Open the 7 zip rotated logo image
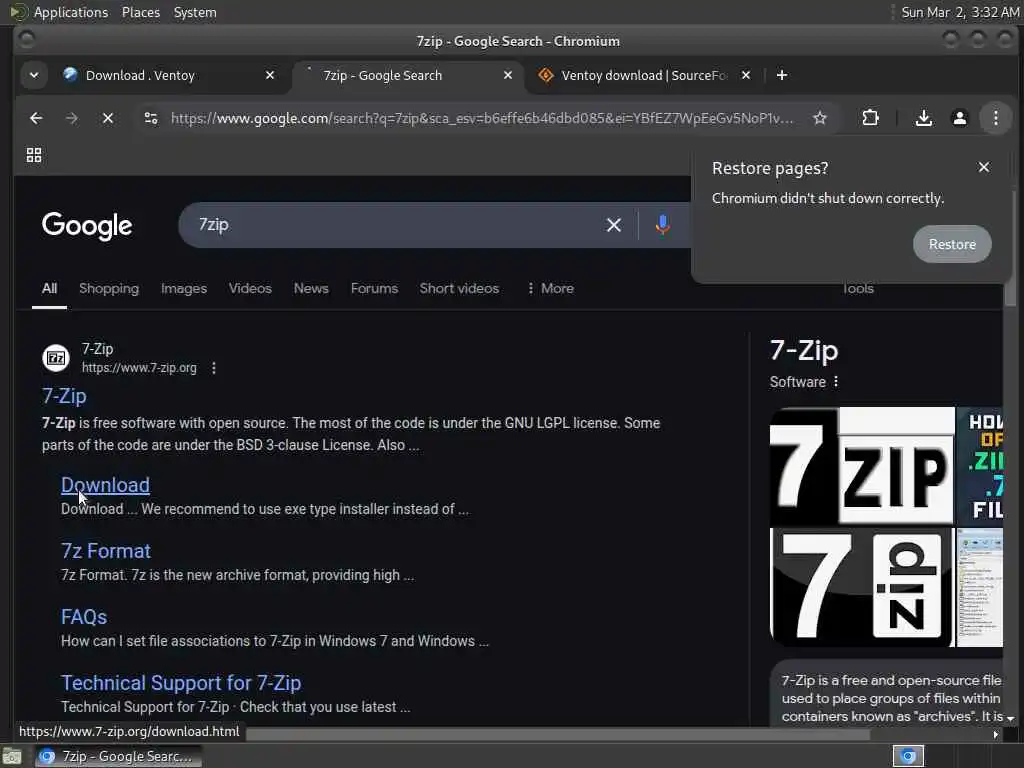 pyautogui.click(x=862, y=587)
